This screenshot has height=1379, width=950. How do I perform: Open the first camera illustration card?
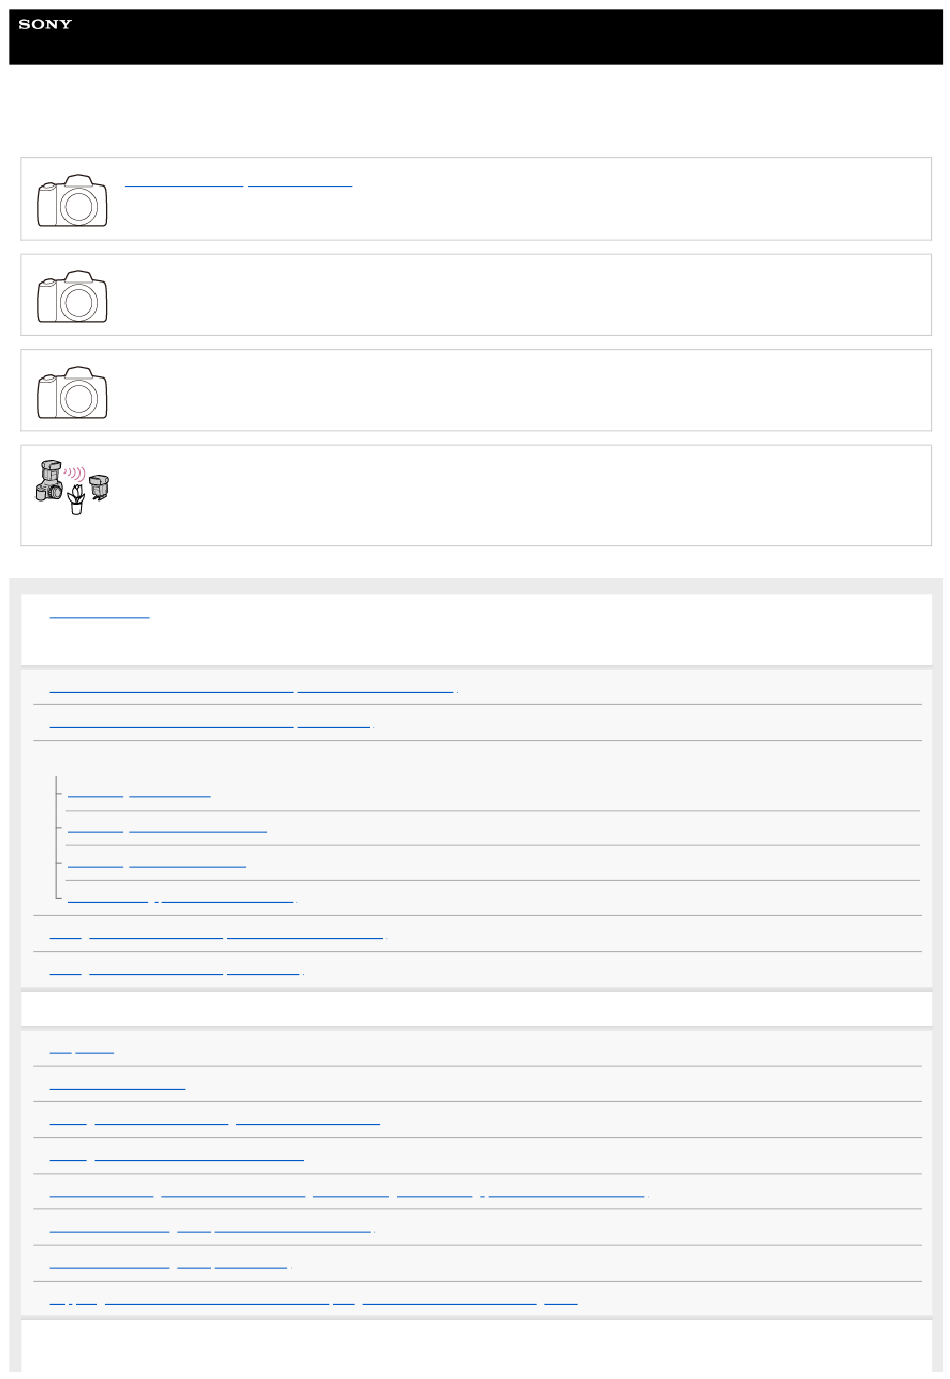point(476,199)
